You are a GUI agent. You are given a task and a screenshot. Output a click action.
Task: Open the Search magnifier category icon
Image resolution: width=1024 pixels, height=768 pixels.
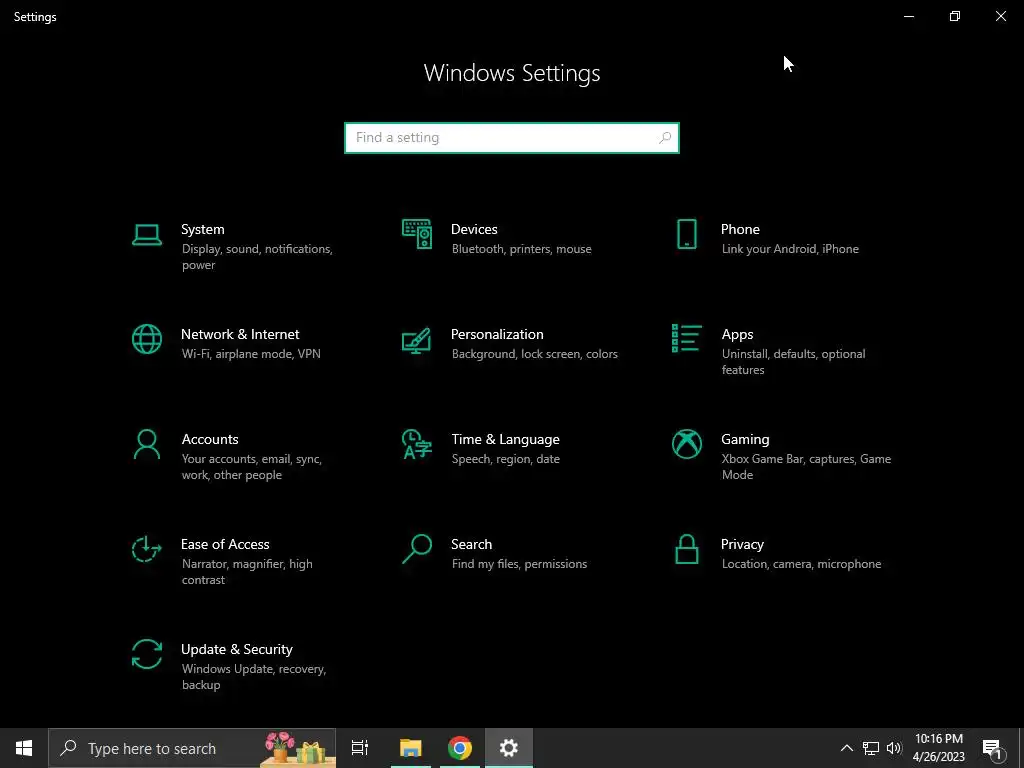(417, 549)
